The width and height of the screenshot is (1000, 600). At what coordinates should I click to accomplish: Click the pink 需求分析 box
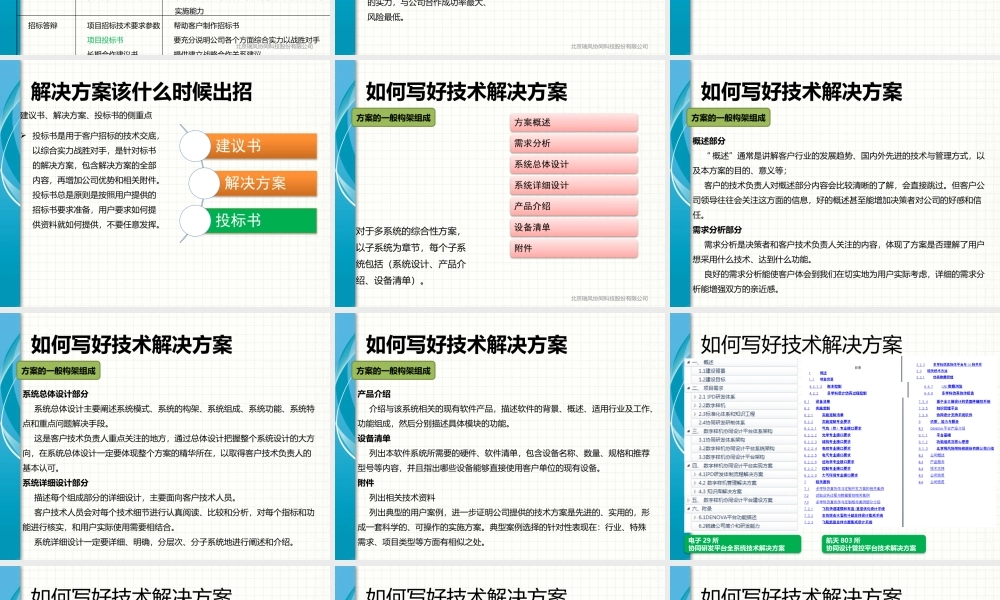pyautogui.click(x=574, y=143)
